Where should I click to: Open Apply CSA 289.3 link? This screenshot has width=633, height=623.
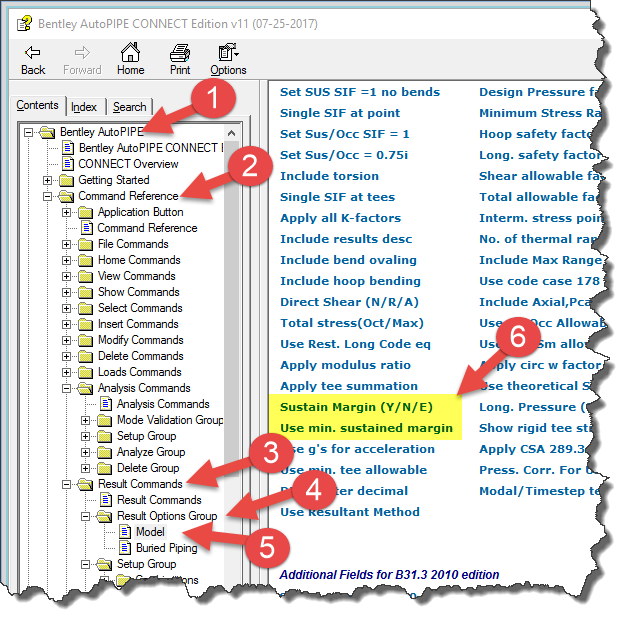tap(534, 449)
